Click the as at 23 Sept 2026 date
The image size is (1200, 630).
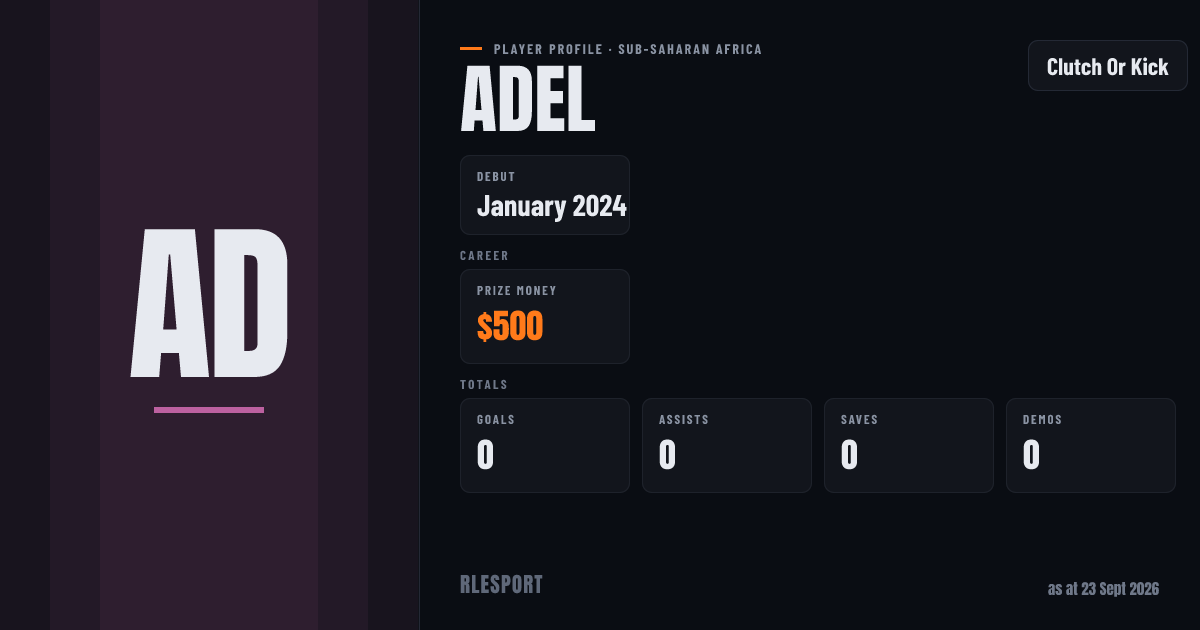[x=1103, y=589]
